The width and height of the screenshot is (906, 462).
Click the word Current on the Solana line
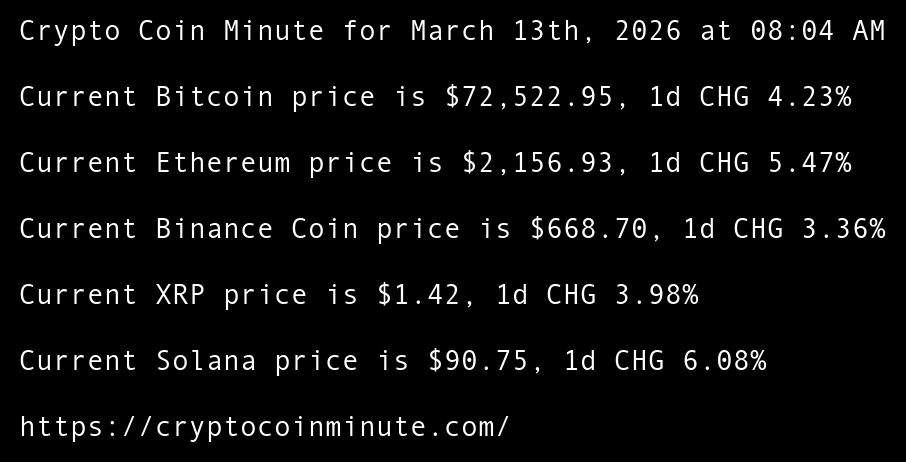78,361
